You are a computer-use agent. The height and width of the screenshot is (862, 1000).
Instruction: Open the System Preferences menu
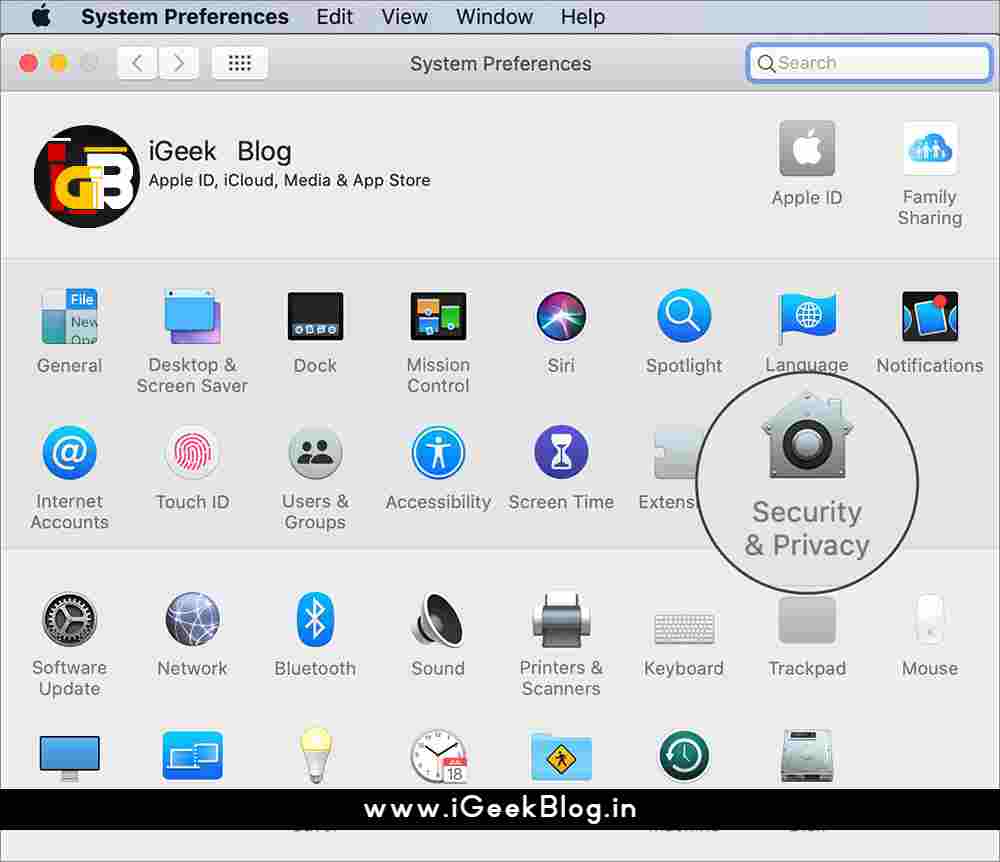185,17
